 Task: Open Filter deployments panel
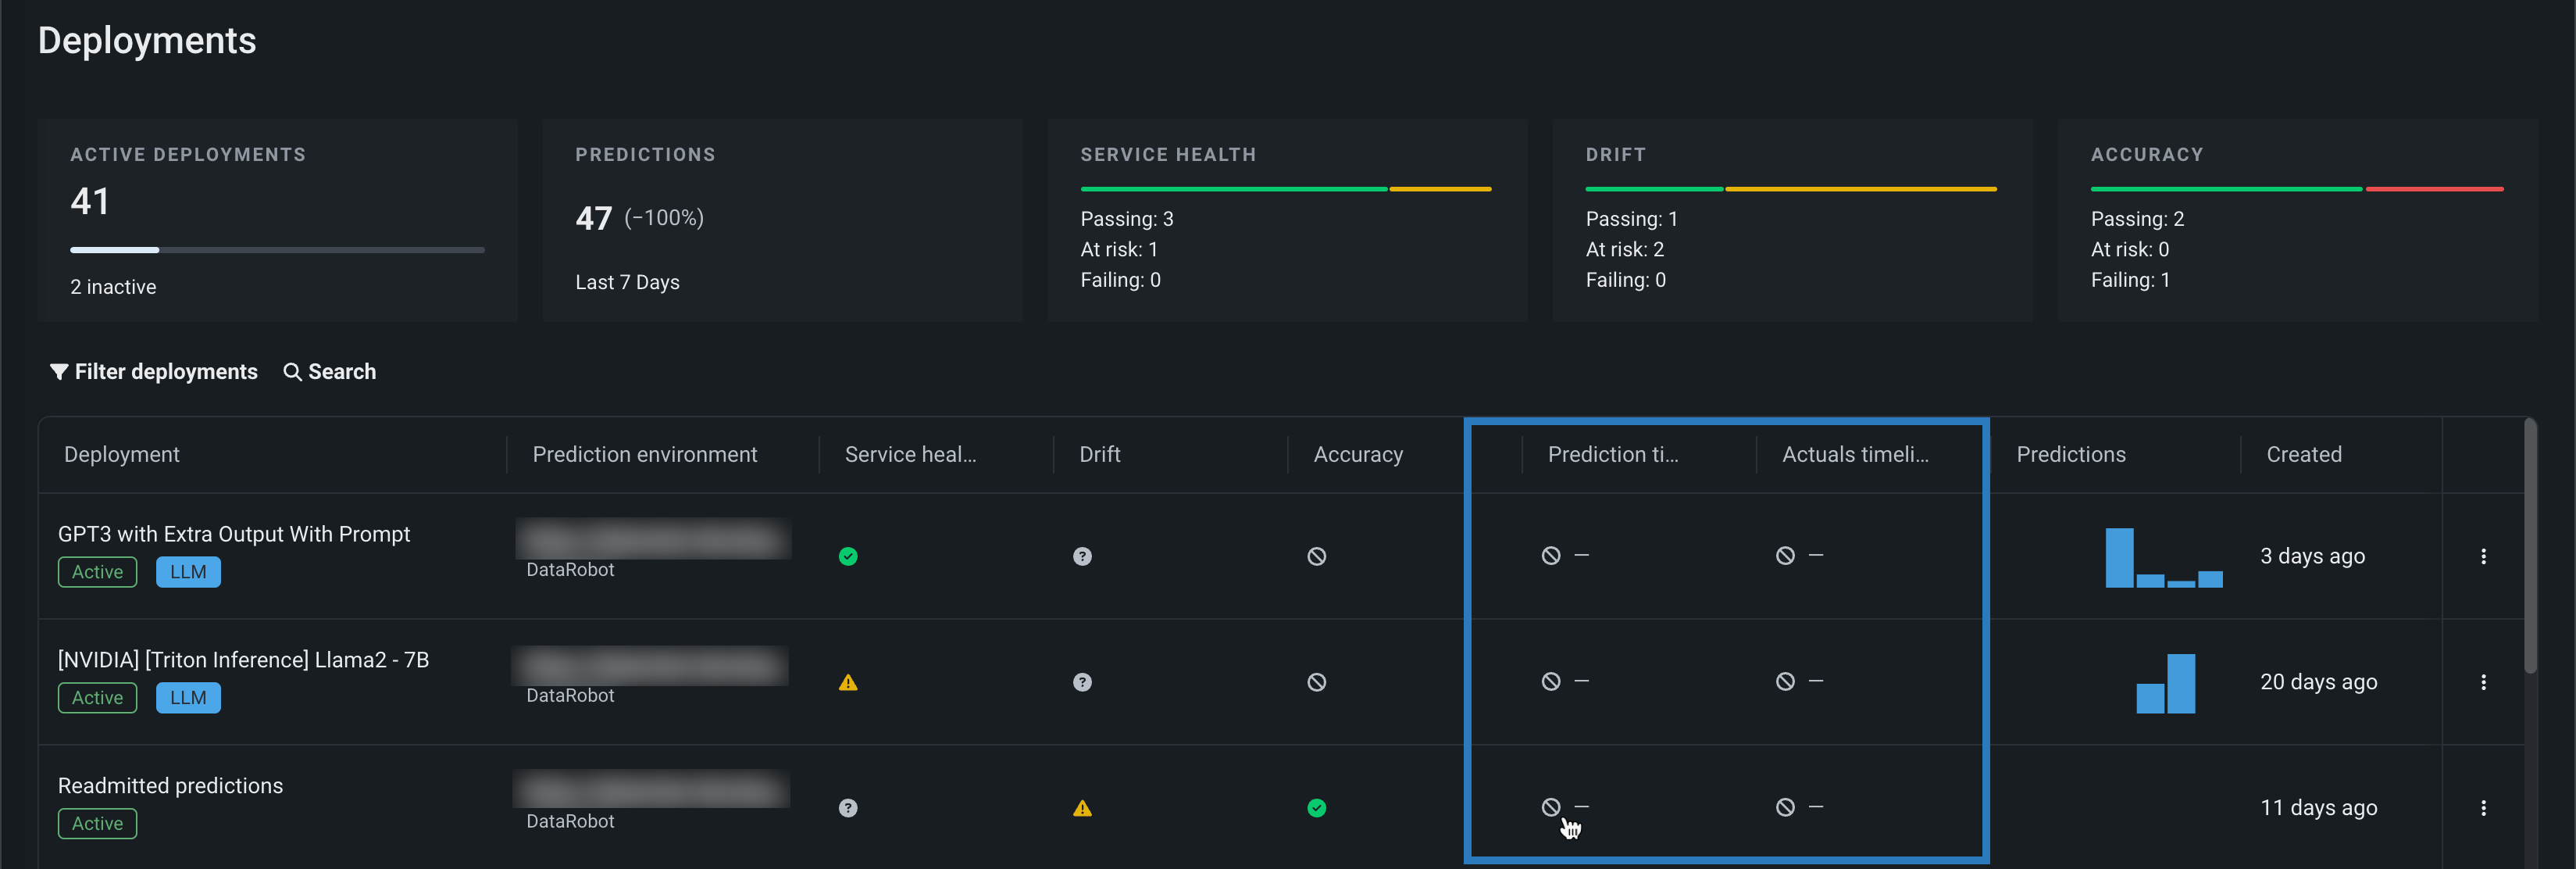tap(154, 372)
